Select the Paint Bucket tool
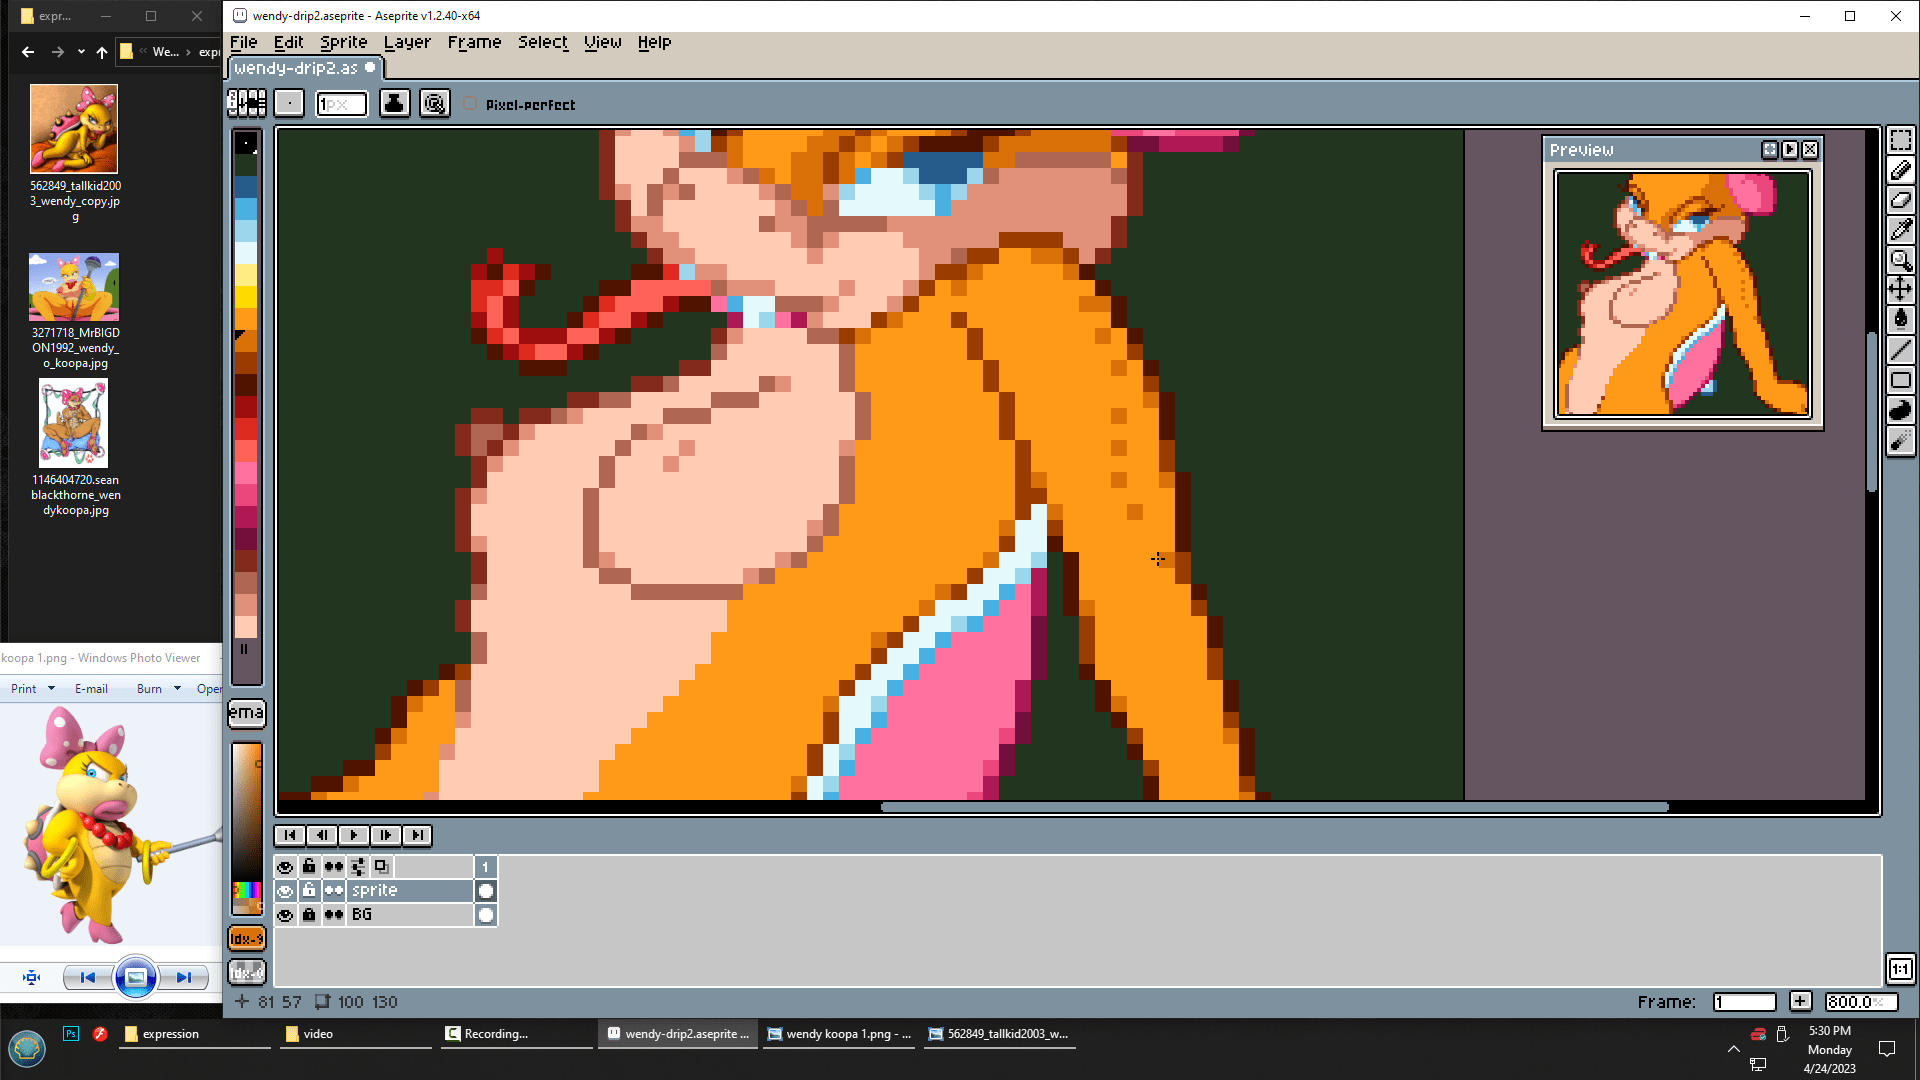Image resolution: width=1920 pixels, height=1080 pixels. 1900,320
